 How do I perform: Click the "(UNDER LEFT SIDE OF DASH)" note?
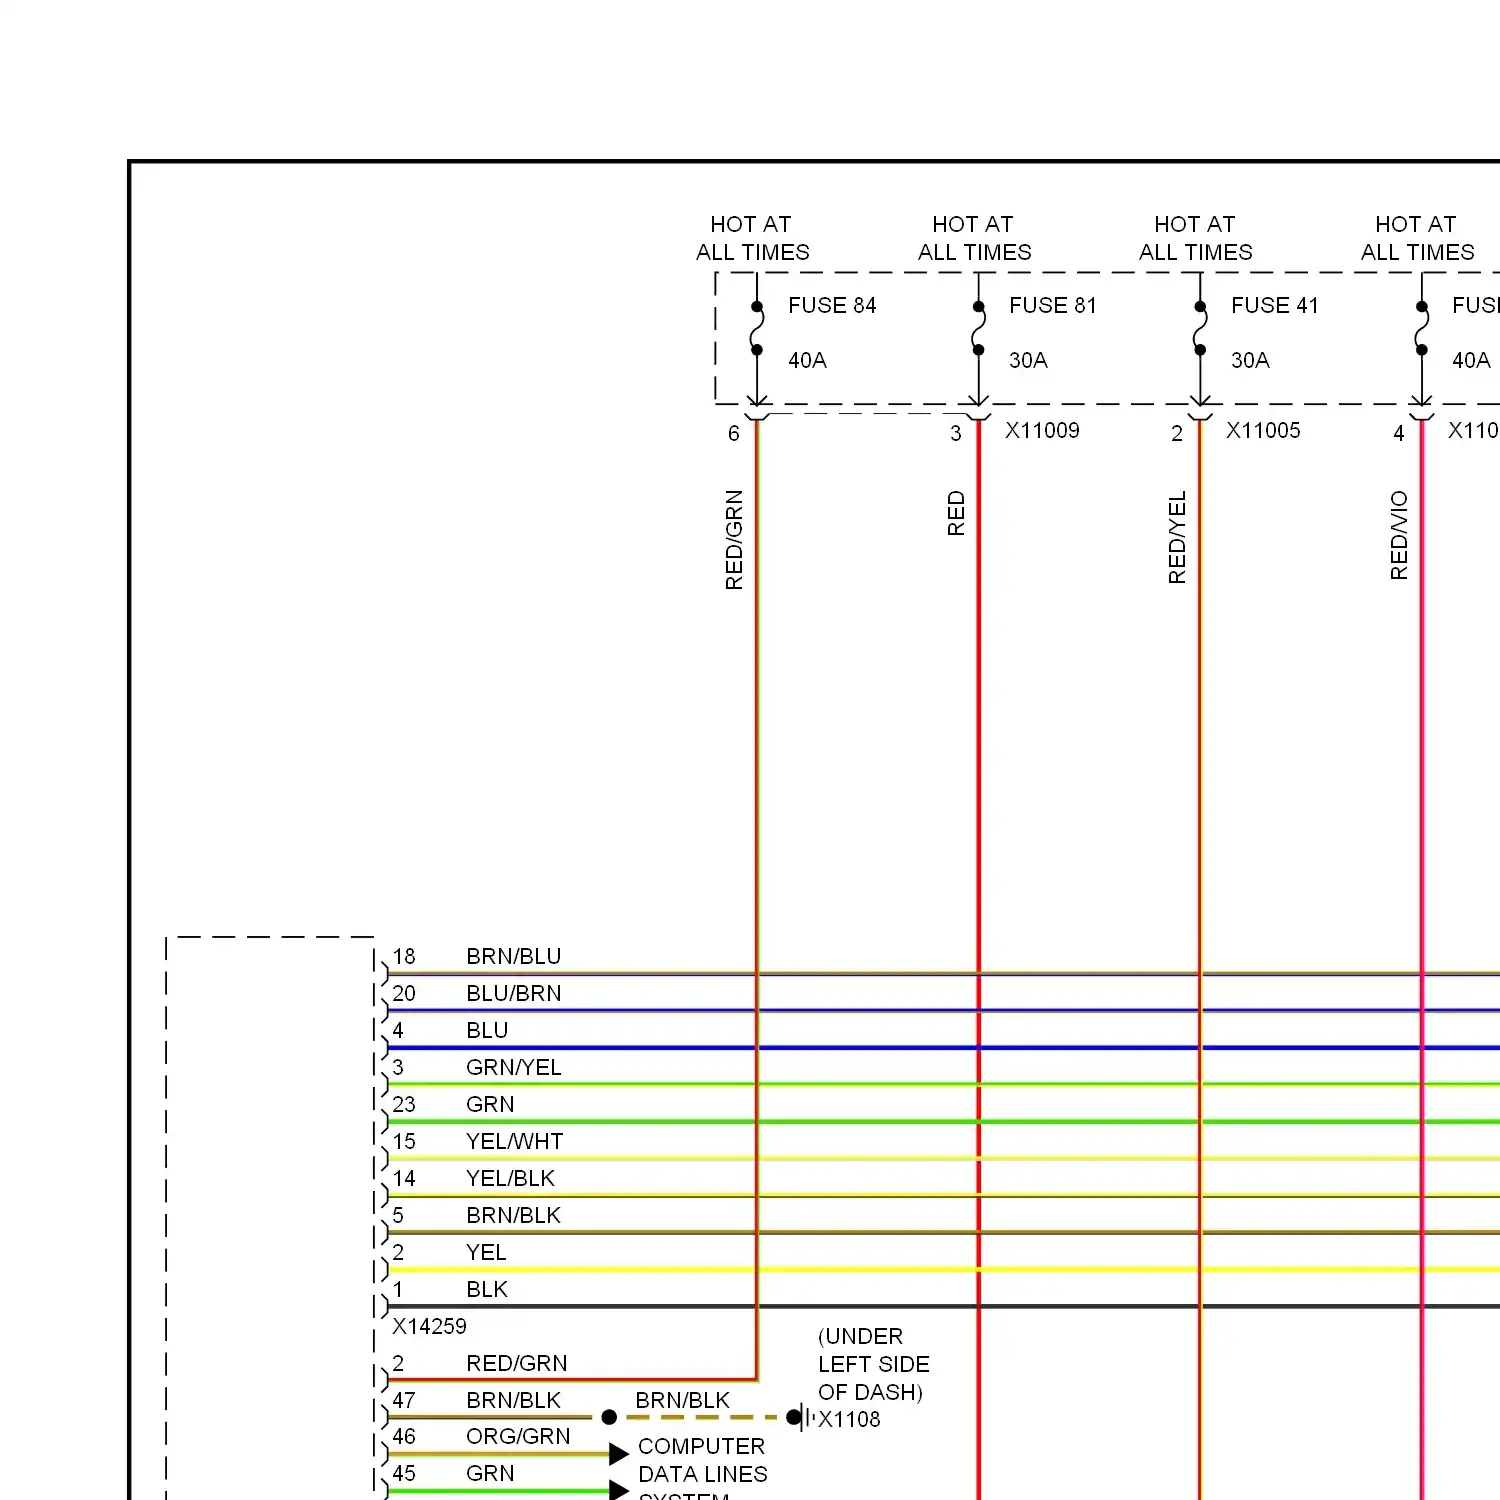click(873, 1364)
